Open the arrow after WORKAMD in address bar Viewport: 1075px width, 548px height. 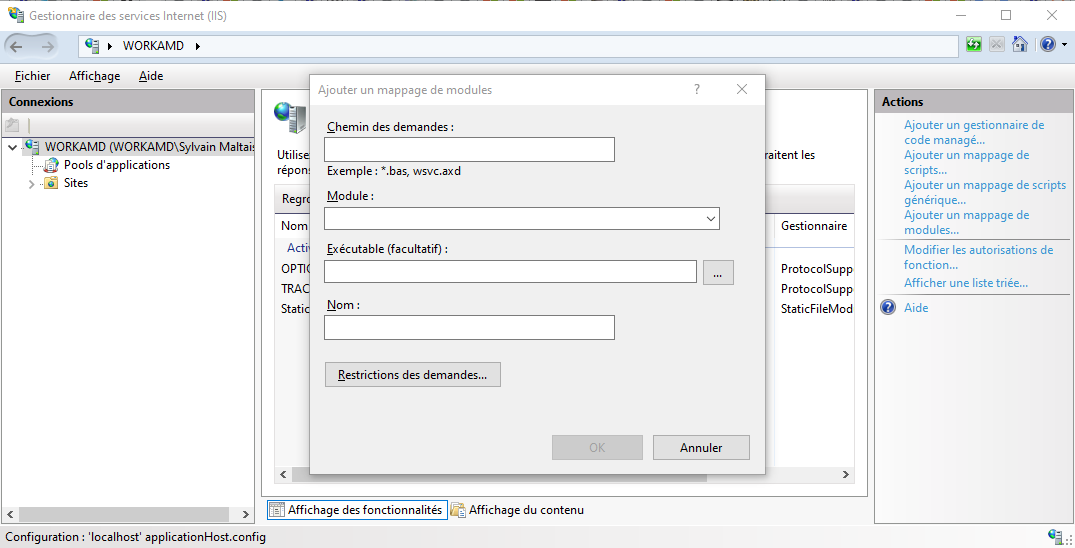tap(198, 46)
